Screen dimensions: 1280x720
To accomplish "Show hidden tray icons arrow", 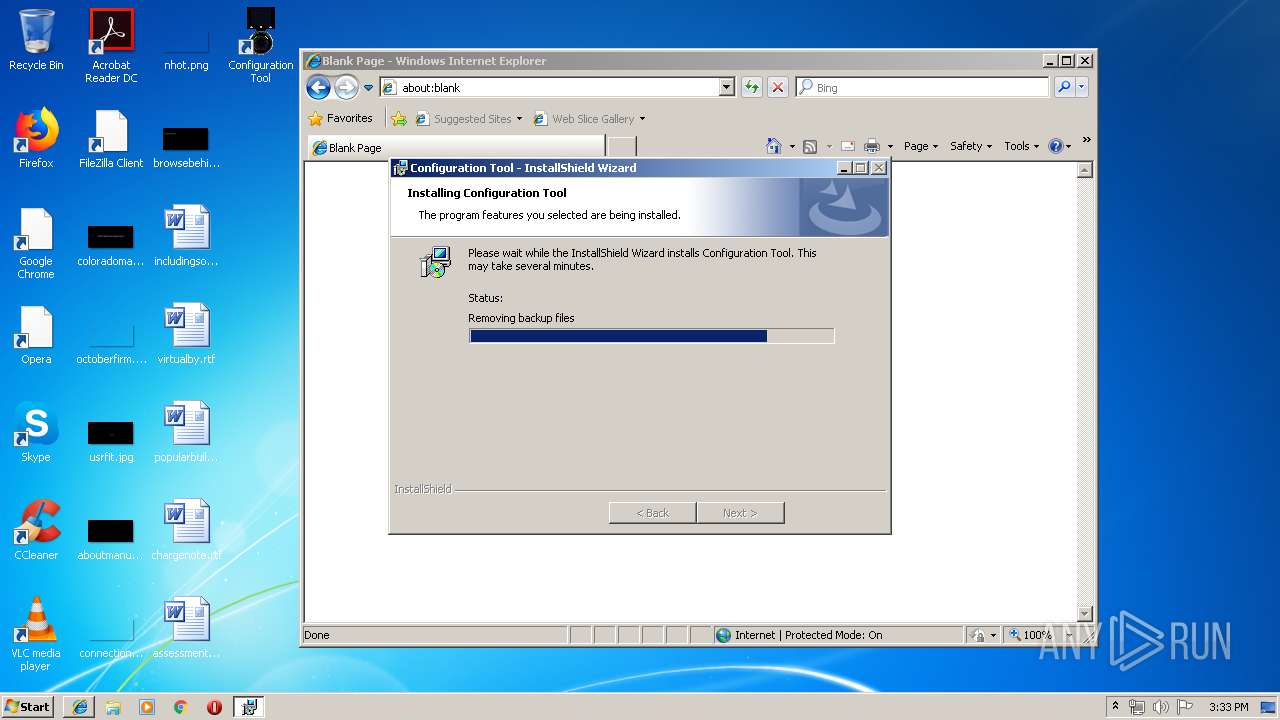I will [x=1115, y=707].
